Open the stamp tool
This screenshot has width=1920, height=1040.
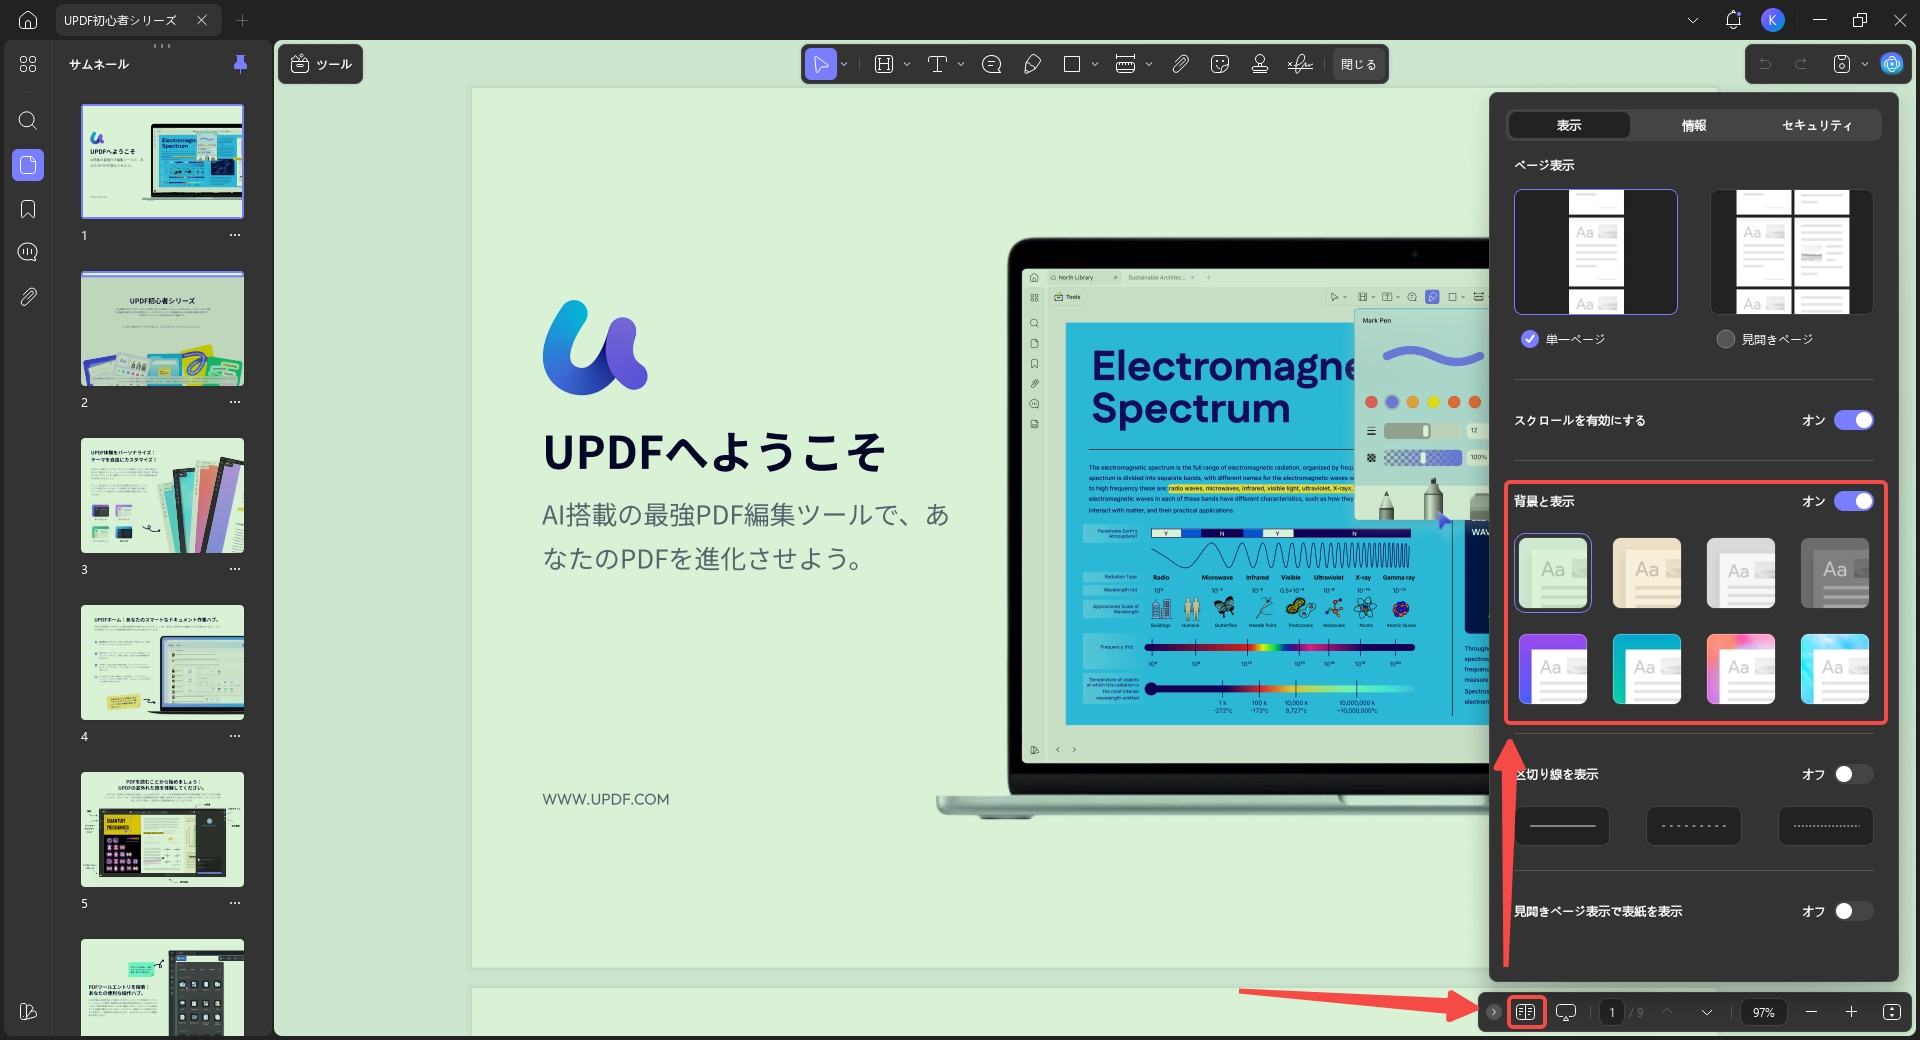coord(1260,64)
